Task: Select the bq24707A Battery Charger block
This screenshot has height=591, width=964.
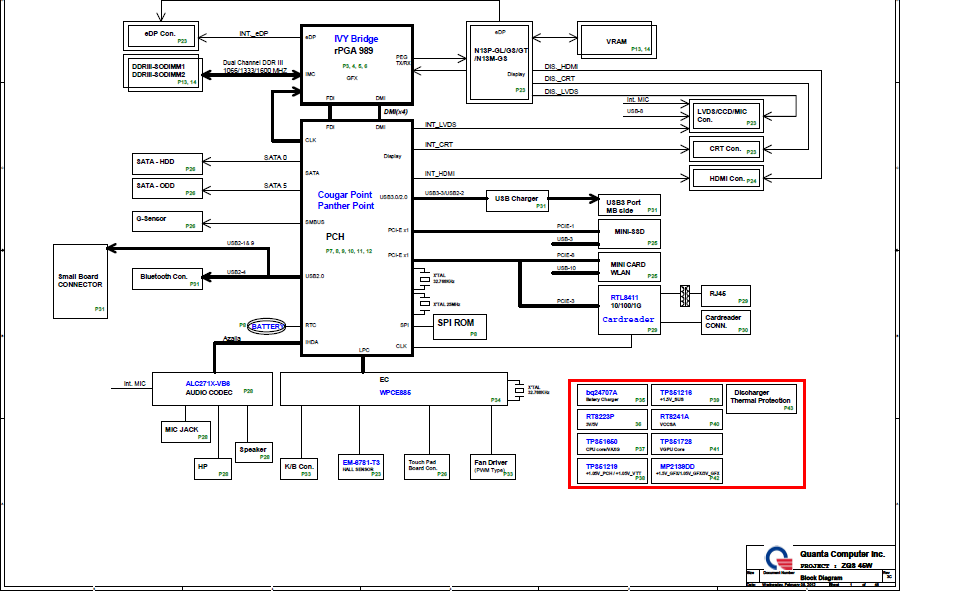Action: [611, 396]
